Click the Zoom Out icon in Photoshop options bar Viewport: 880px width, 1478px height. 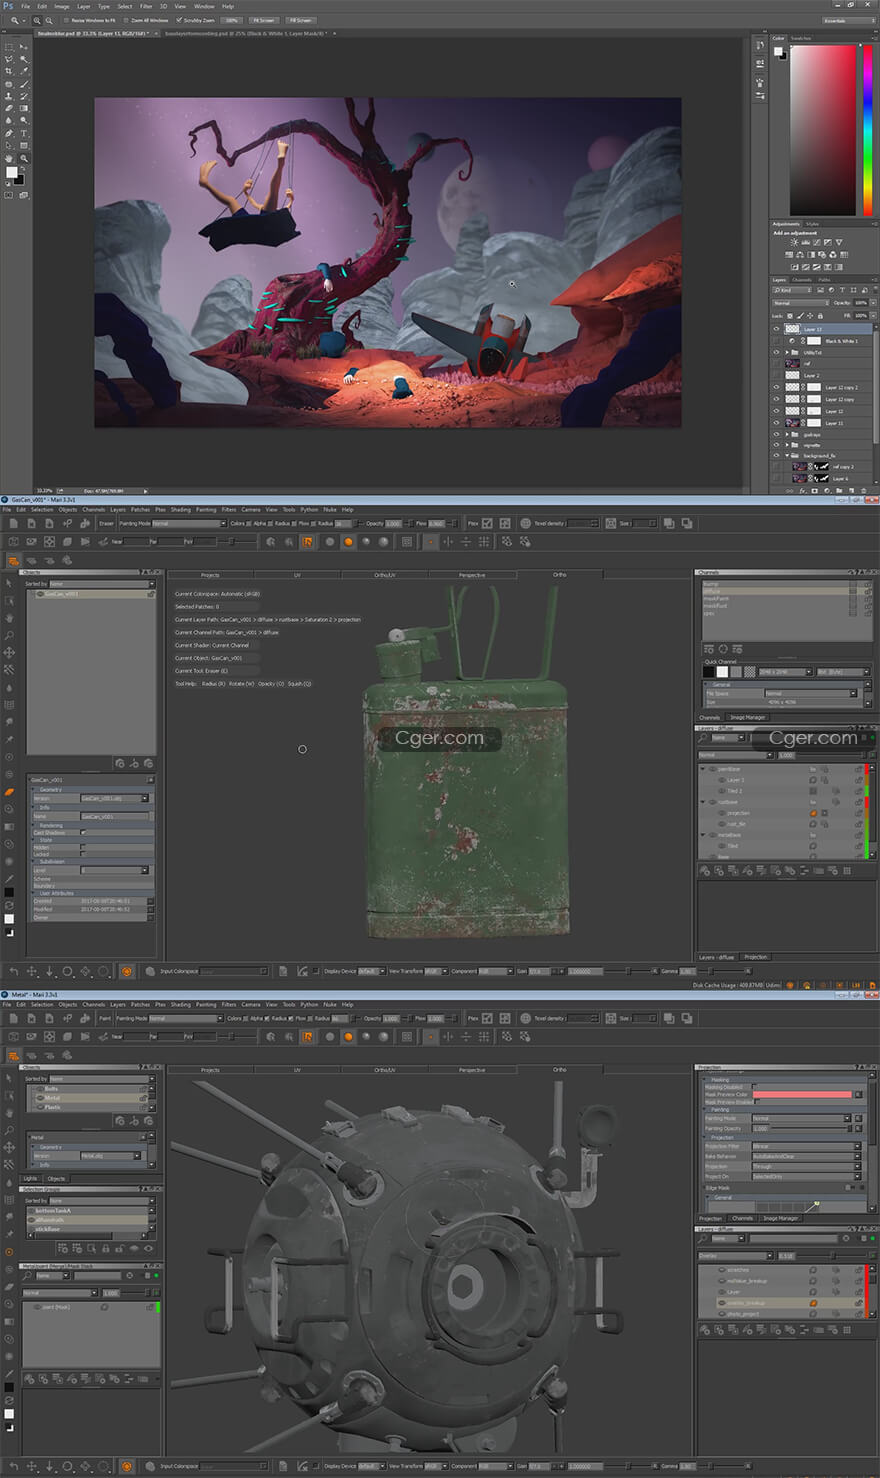point(49,20)
